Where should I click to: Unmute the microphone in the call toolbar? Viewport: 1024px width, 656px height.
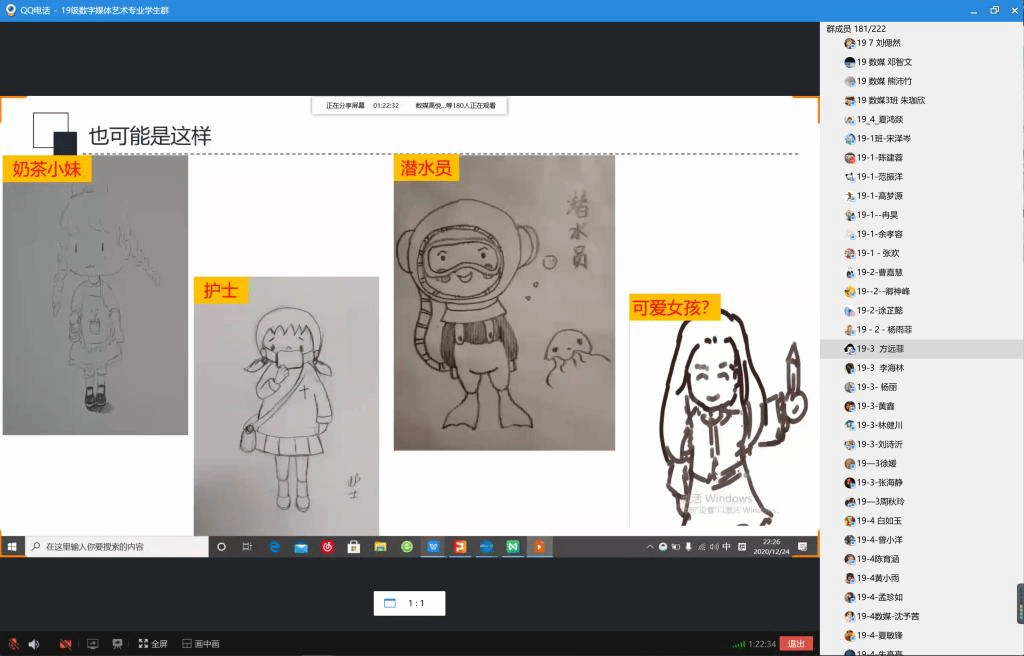point(14,644)
